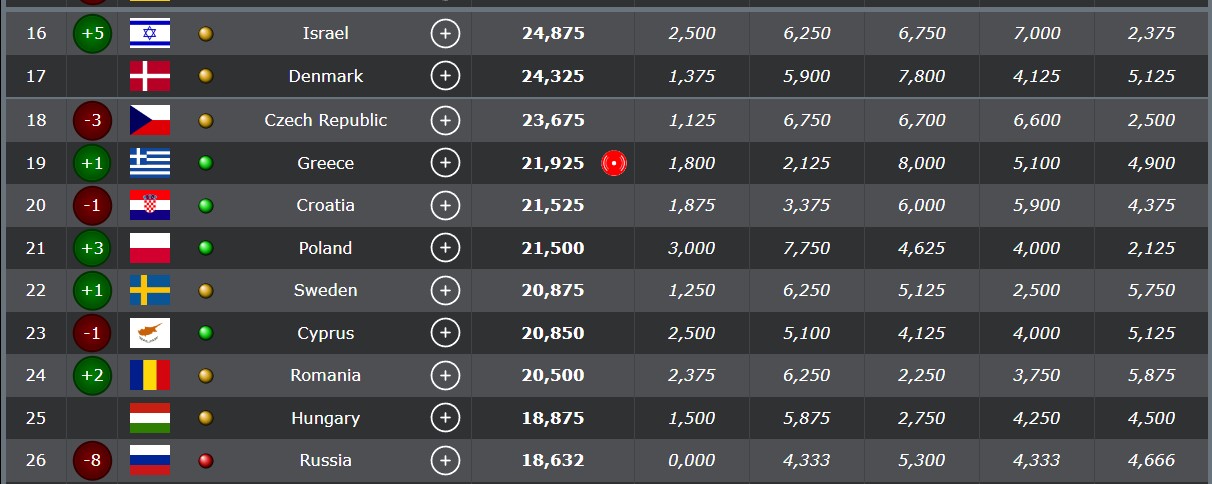
Task: Click the Russia flag icon
Action: [150, 460]
